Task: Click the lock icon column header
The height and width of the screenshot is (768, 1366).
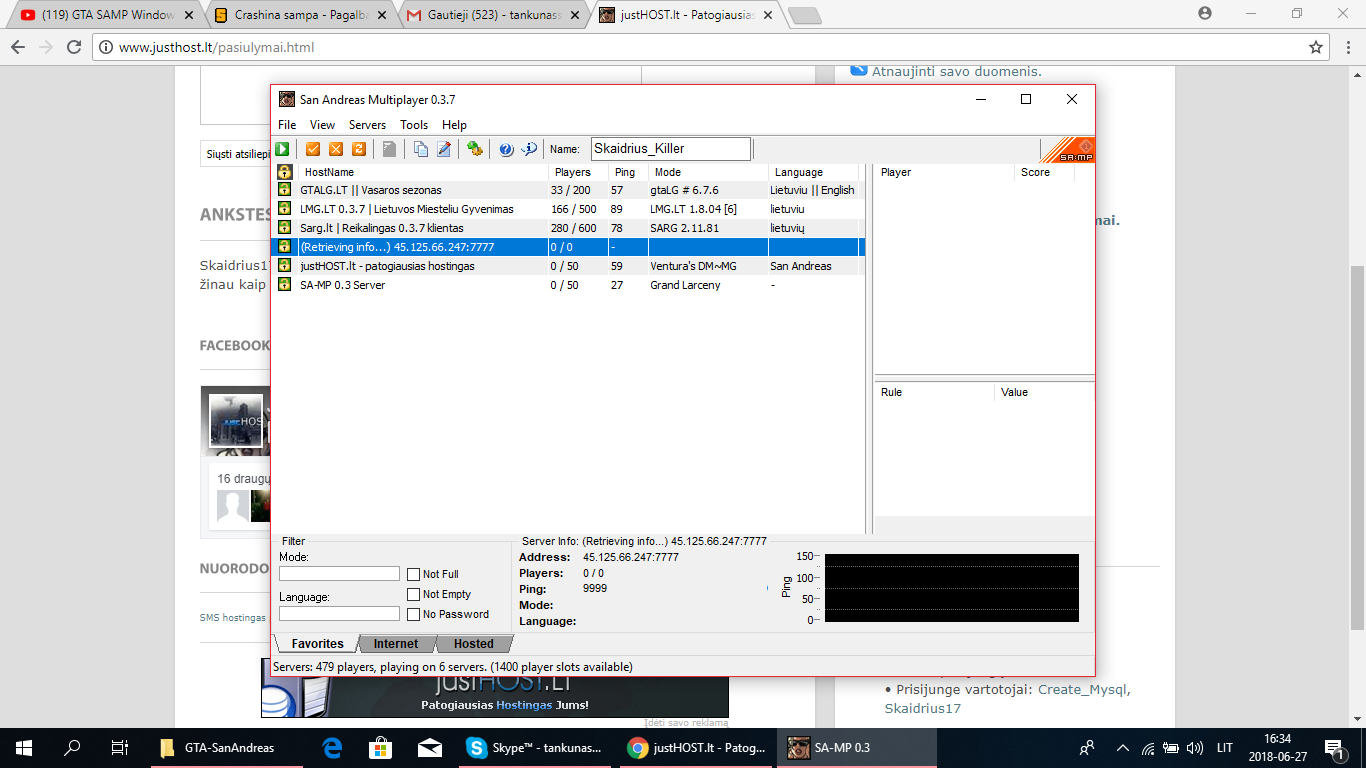Action: (x=284, y=172)
